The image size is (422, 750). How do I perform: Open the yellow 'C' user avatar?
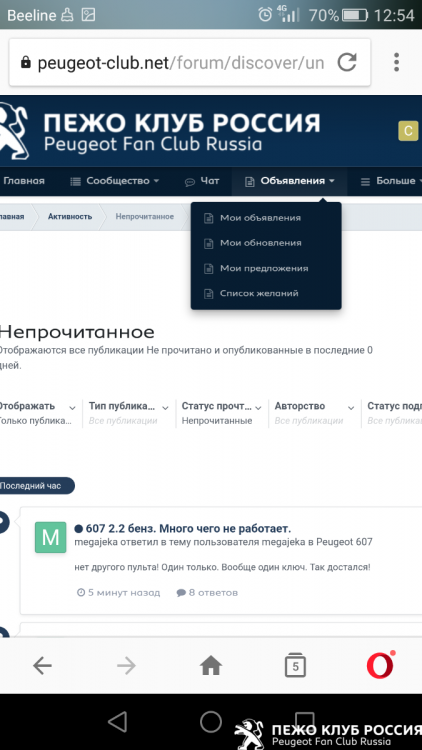point(408,131)
